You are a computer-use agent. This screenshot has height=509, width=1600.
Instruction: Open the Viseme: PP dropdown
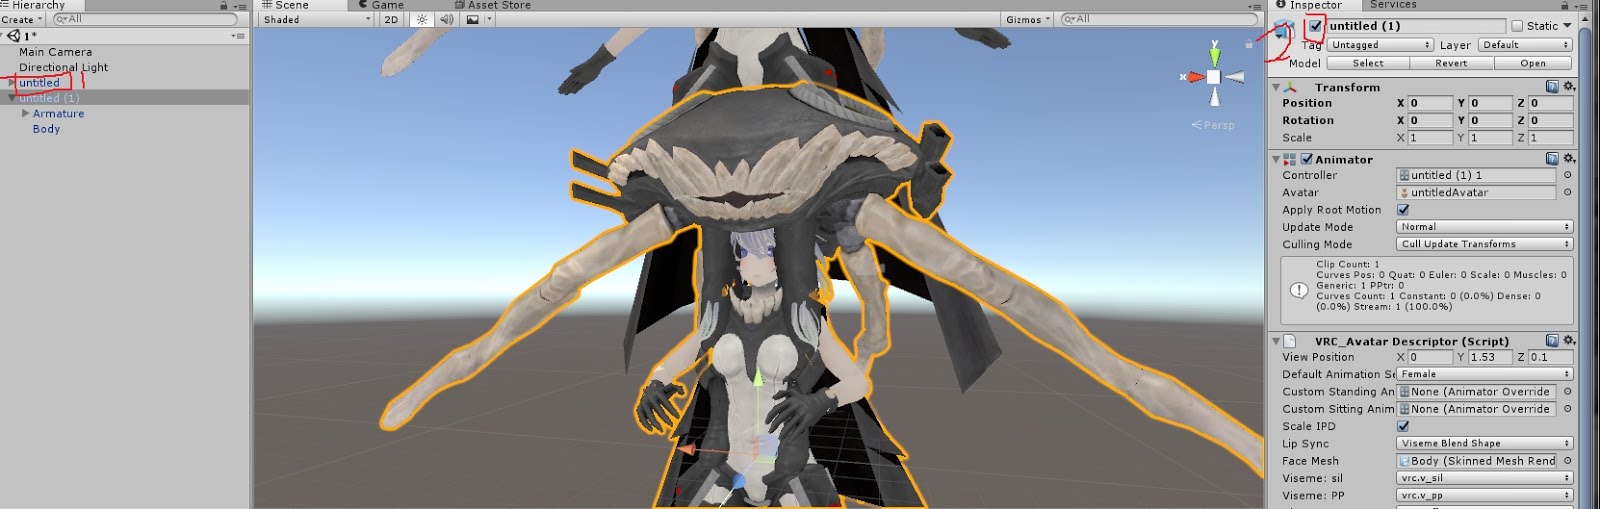(1484, 495)
